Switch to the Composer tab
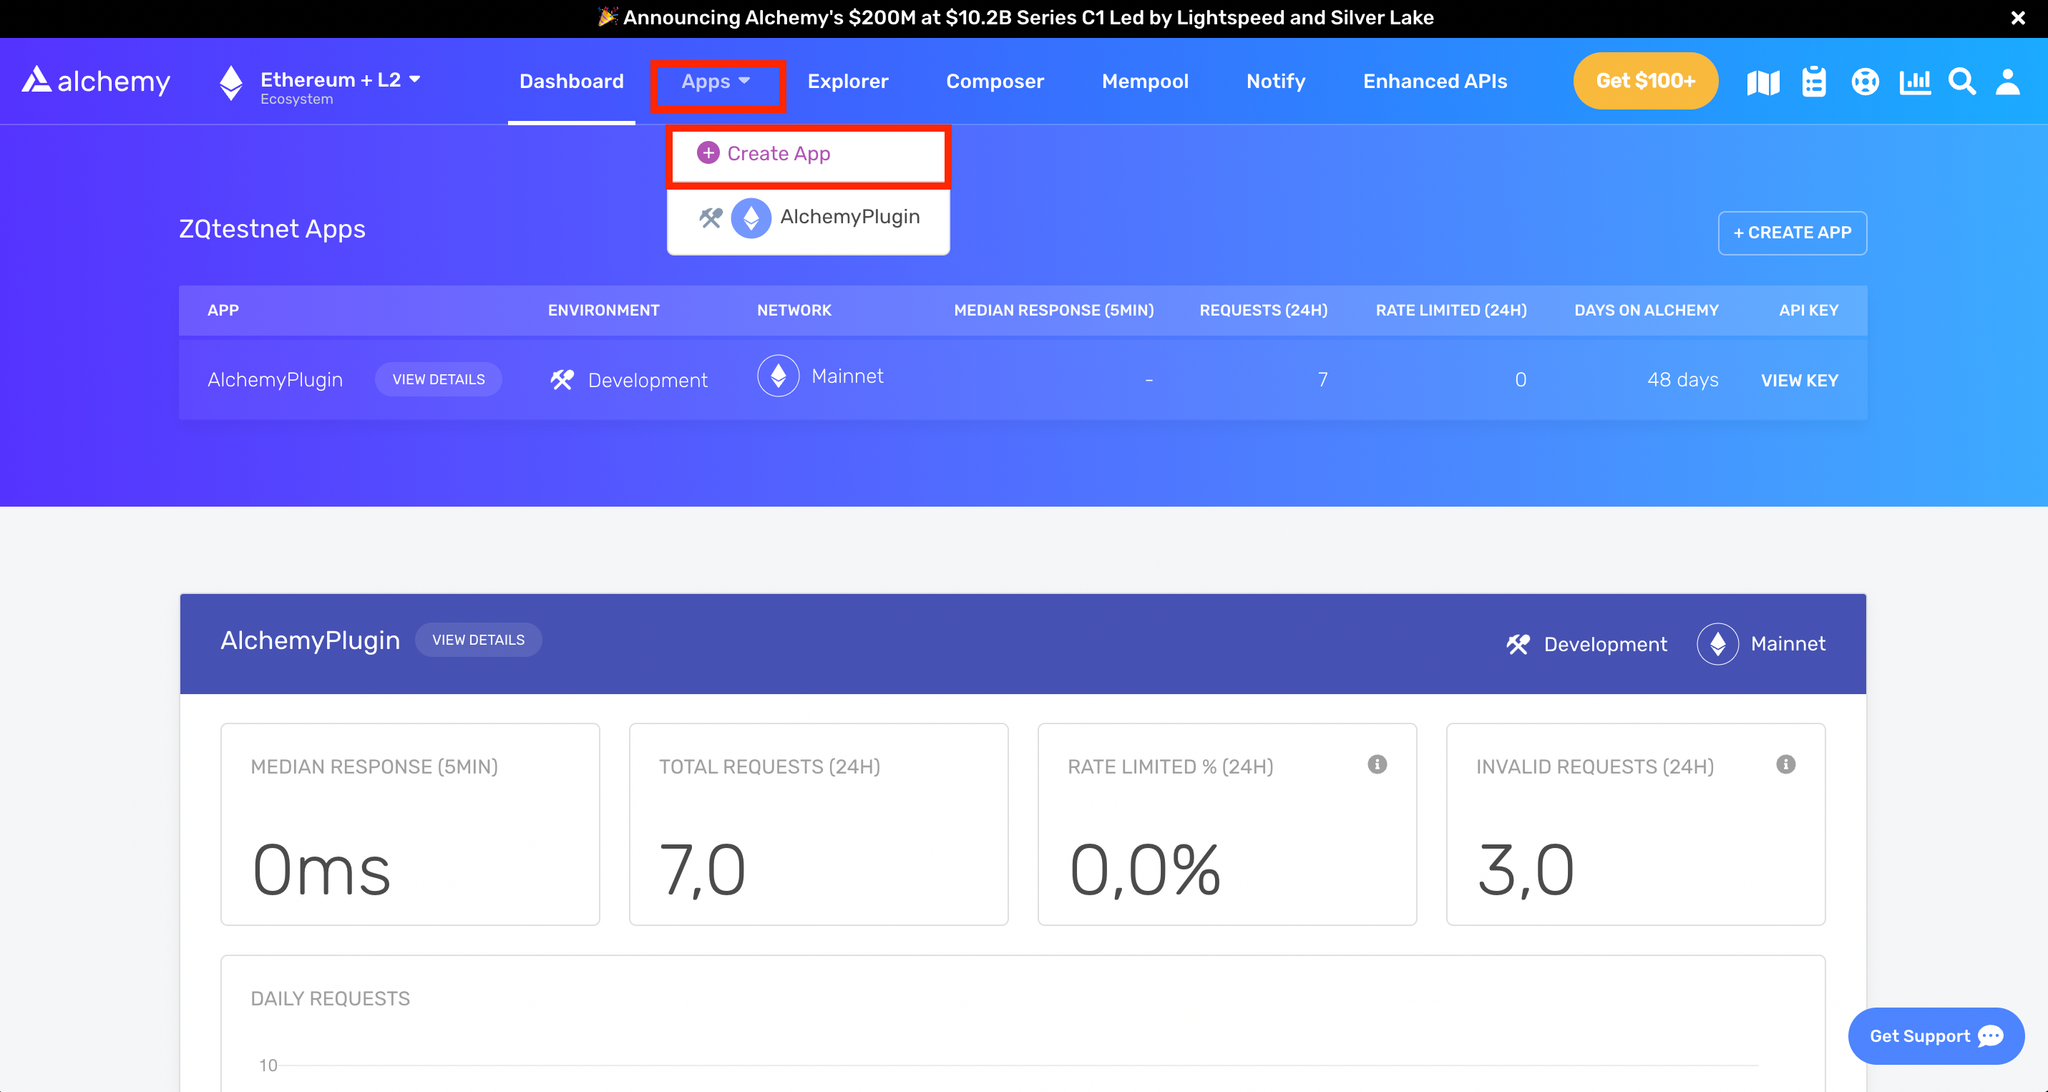This screenshot has width=2048, height=1092. click(x=995, y=82)
